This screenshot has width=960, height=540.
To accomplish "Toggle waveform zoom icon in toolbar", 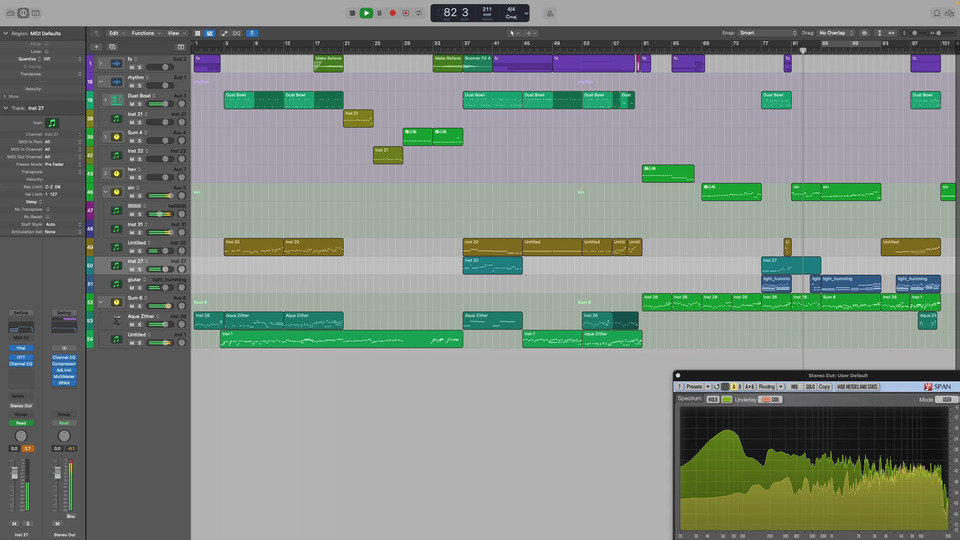I will [x=864, y=33].
